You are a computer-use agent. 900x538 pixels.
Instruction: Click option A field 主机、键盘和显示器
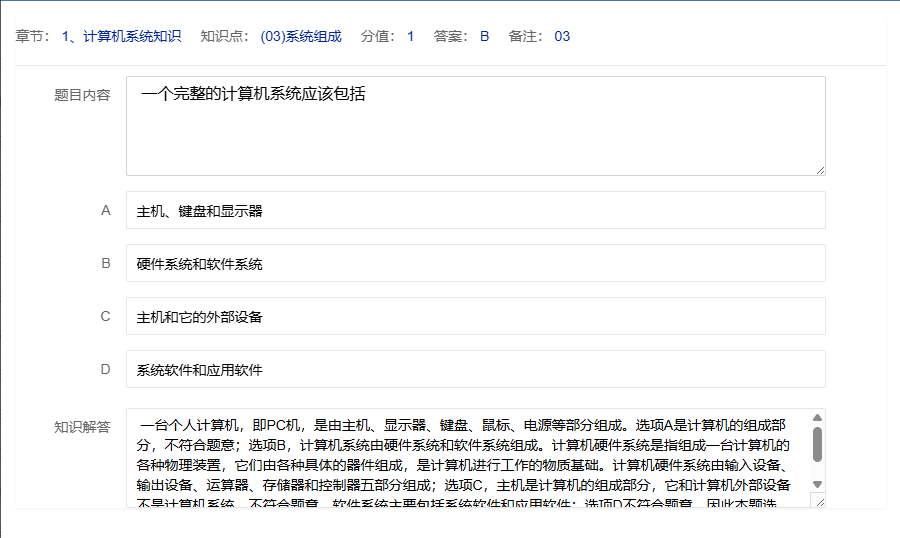point(475,211)
